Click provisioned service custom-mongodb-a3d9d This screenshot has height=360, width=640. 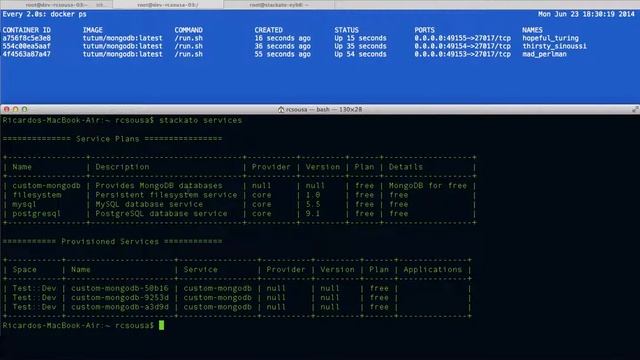click(x=120, y=307)
